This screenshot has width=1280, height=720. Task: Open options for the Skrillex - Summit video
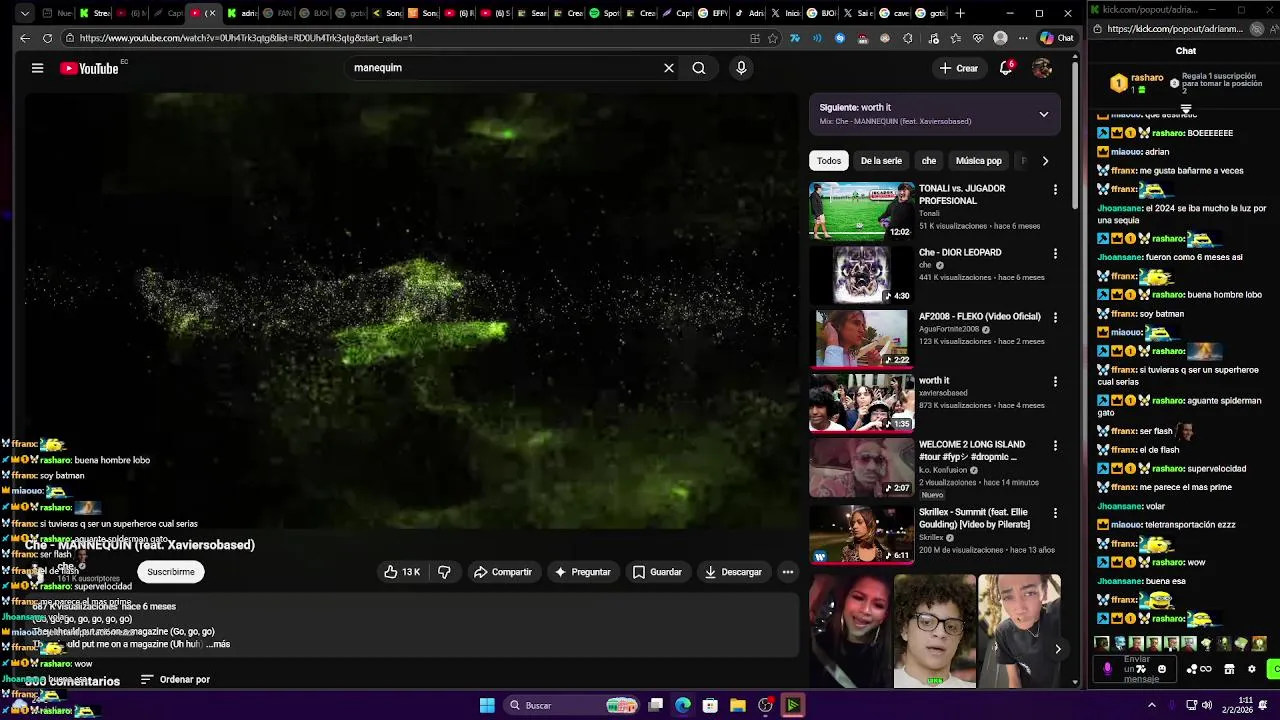[x=1055, y=514]
